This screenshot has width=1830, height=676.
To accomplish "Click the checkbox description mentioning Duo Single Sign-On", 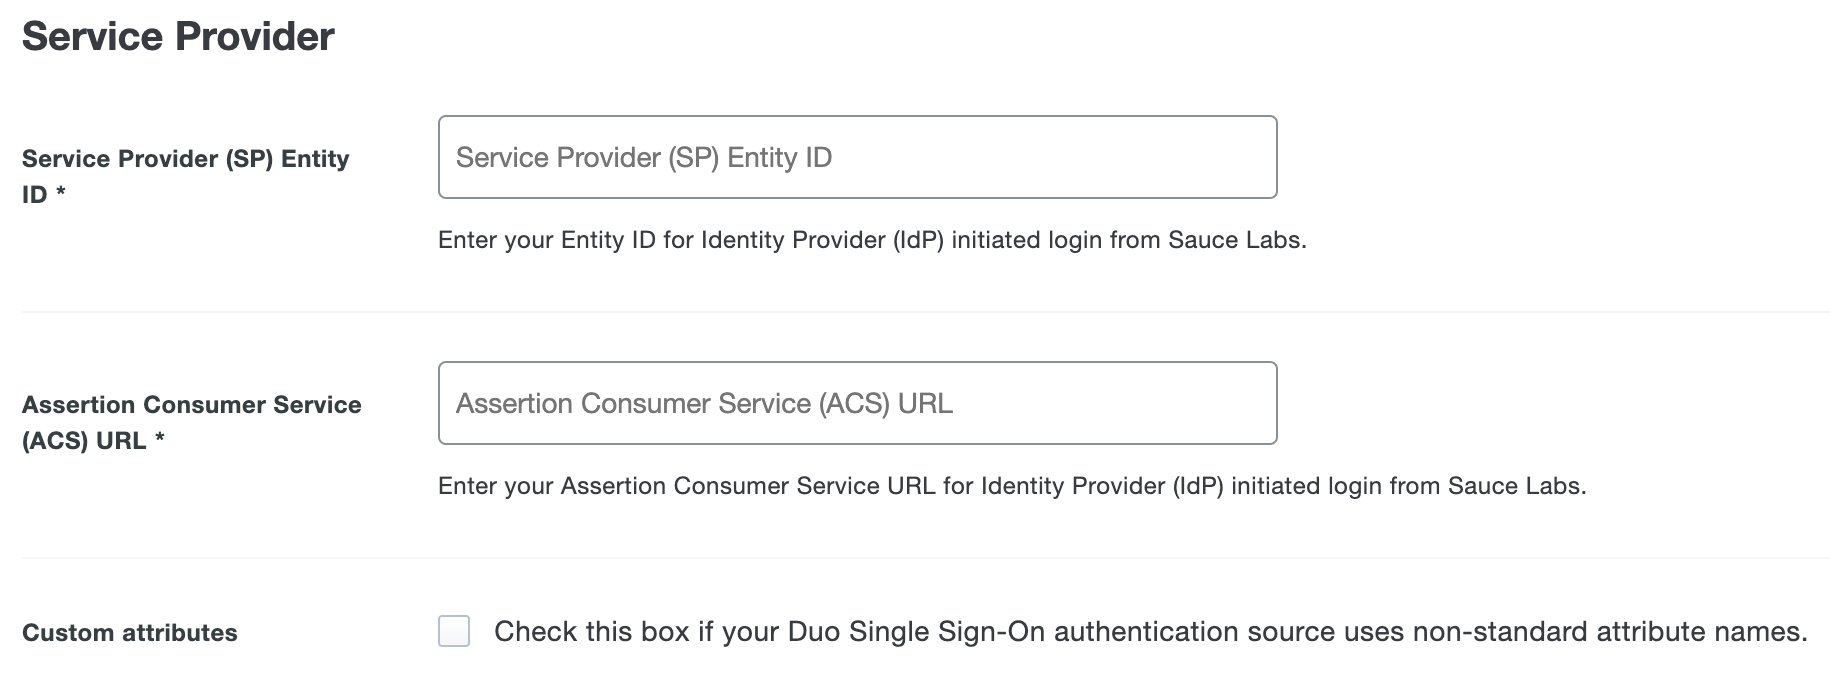I will coord(1150,630).
